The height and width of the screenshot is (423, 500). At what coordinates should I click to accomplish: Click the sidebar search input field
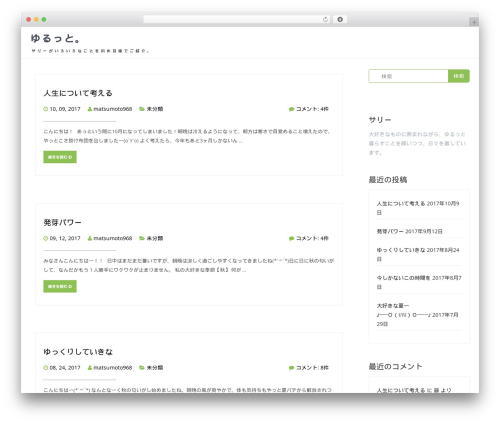coord(408,76)
